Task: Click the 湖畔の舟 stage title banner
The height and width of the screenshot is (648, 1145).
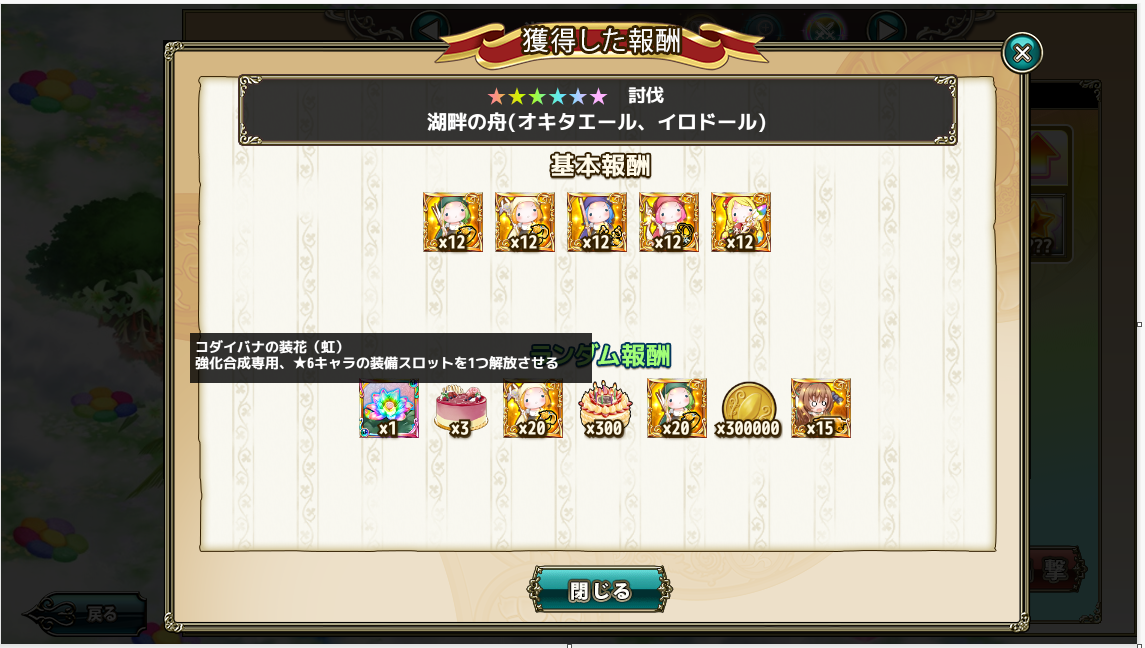Action: [x=597, y=110]
